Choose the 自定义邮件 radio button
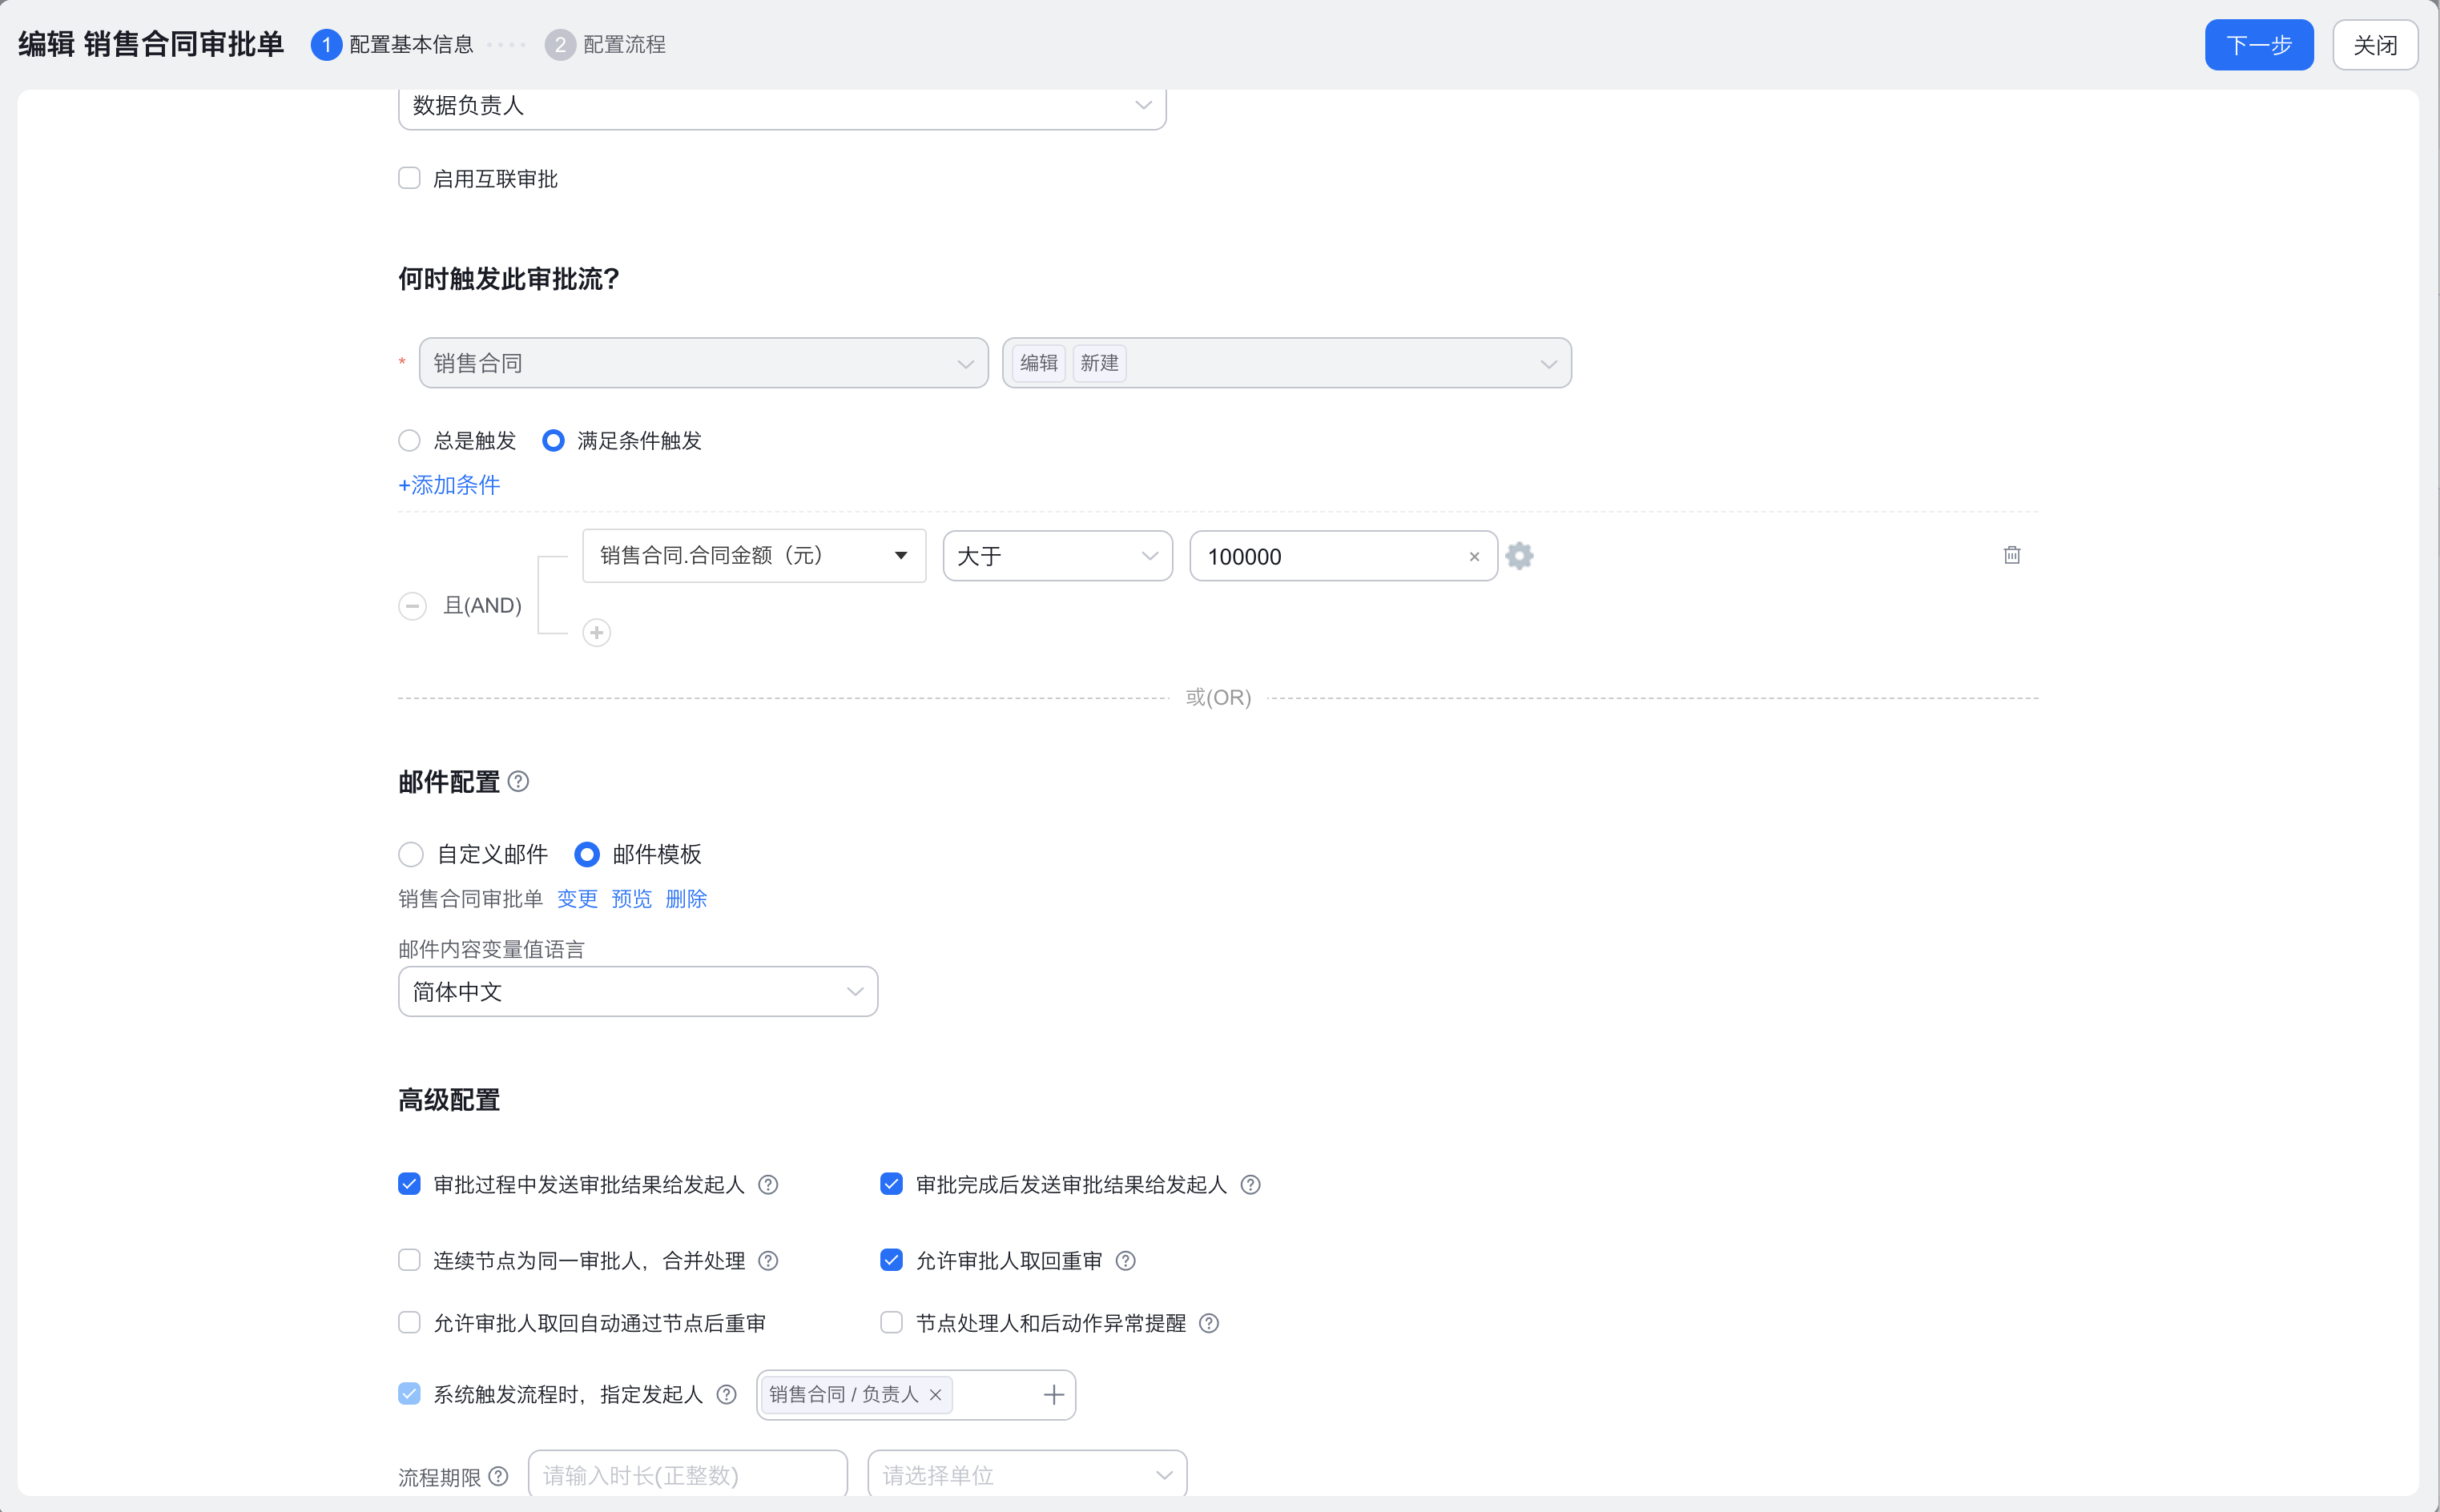 click(411, 855)
